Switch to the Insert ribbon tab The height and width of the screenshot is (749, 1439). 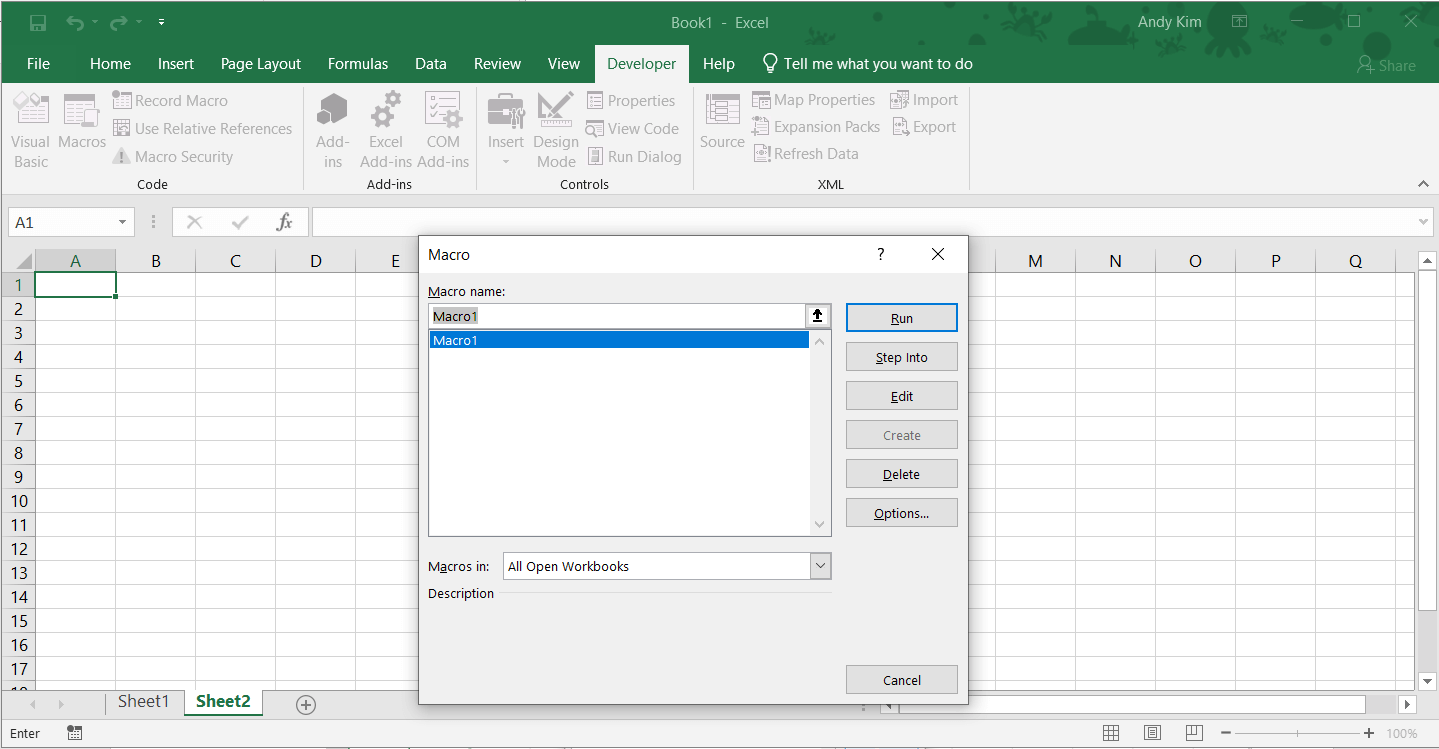tap(176, 63)
